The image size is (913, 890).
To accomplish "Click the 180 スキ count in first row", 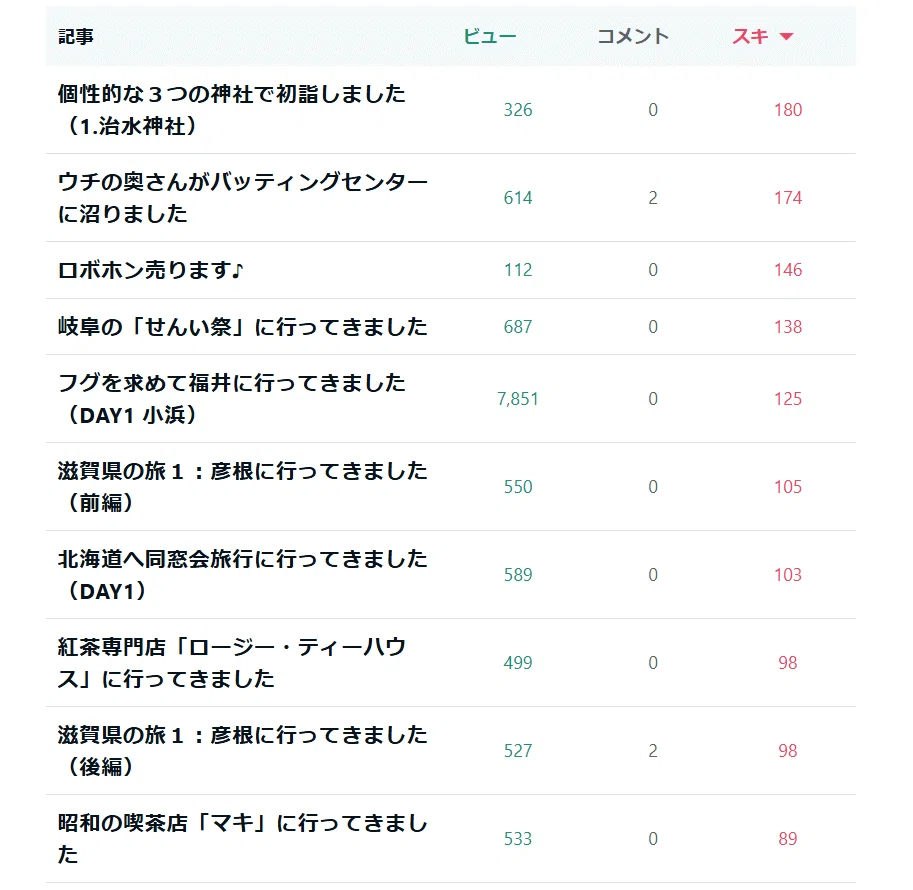I will pos(788,110).
